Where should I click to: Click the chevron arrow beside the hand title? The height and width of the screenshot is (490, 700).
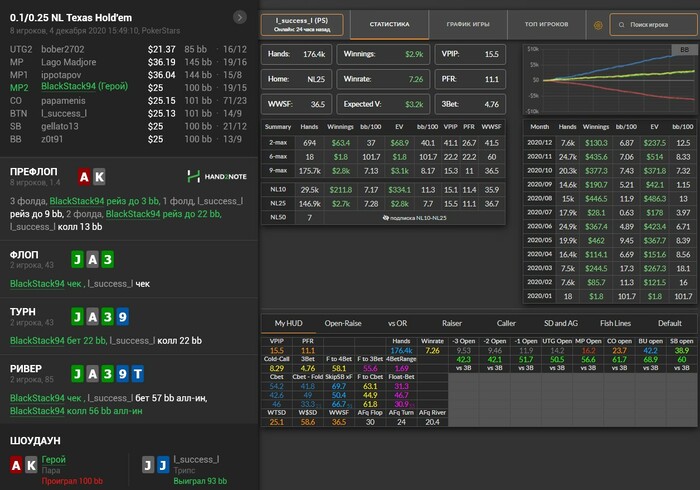point(240,17)
